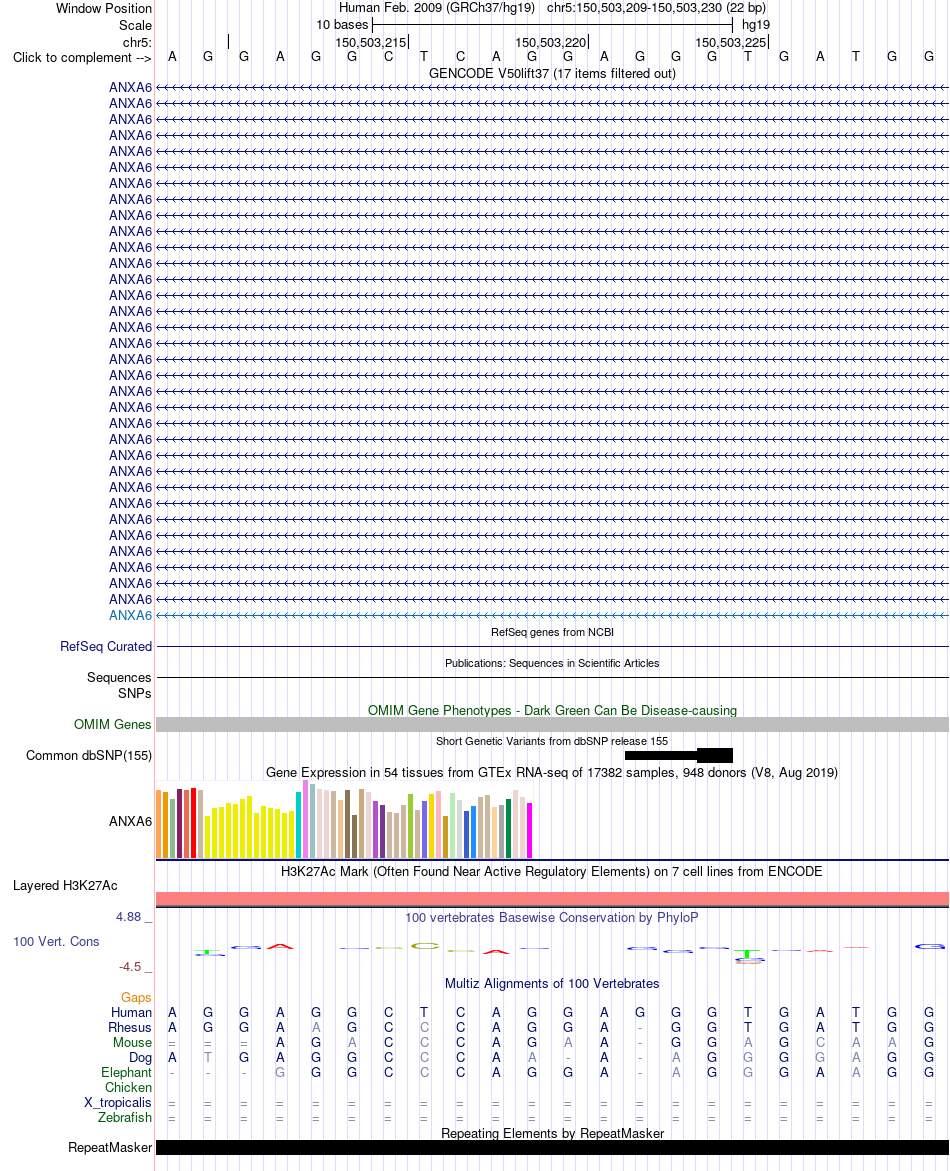
Task: Select the Elephant alignment row label
Action: pos(126,1072)
